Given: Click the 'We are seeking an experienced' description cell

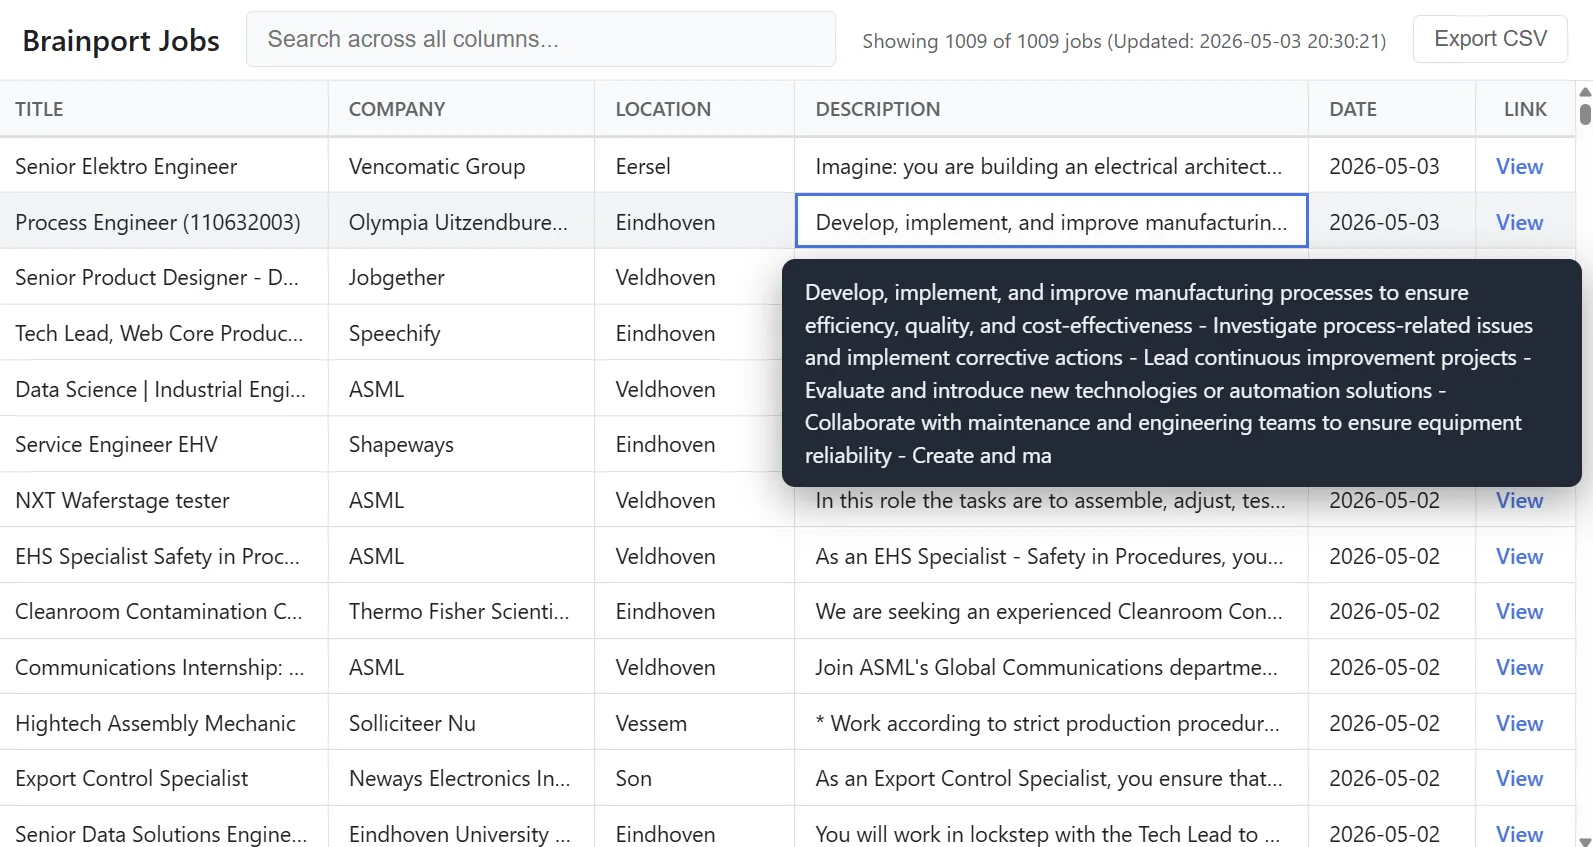Looking at the screenshot, I should (x=1051, y=611).
